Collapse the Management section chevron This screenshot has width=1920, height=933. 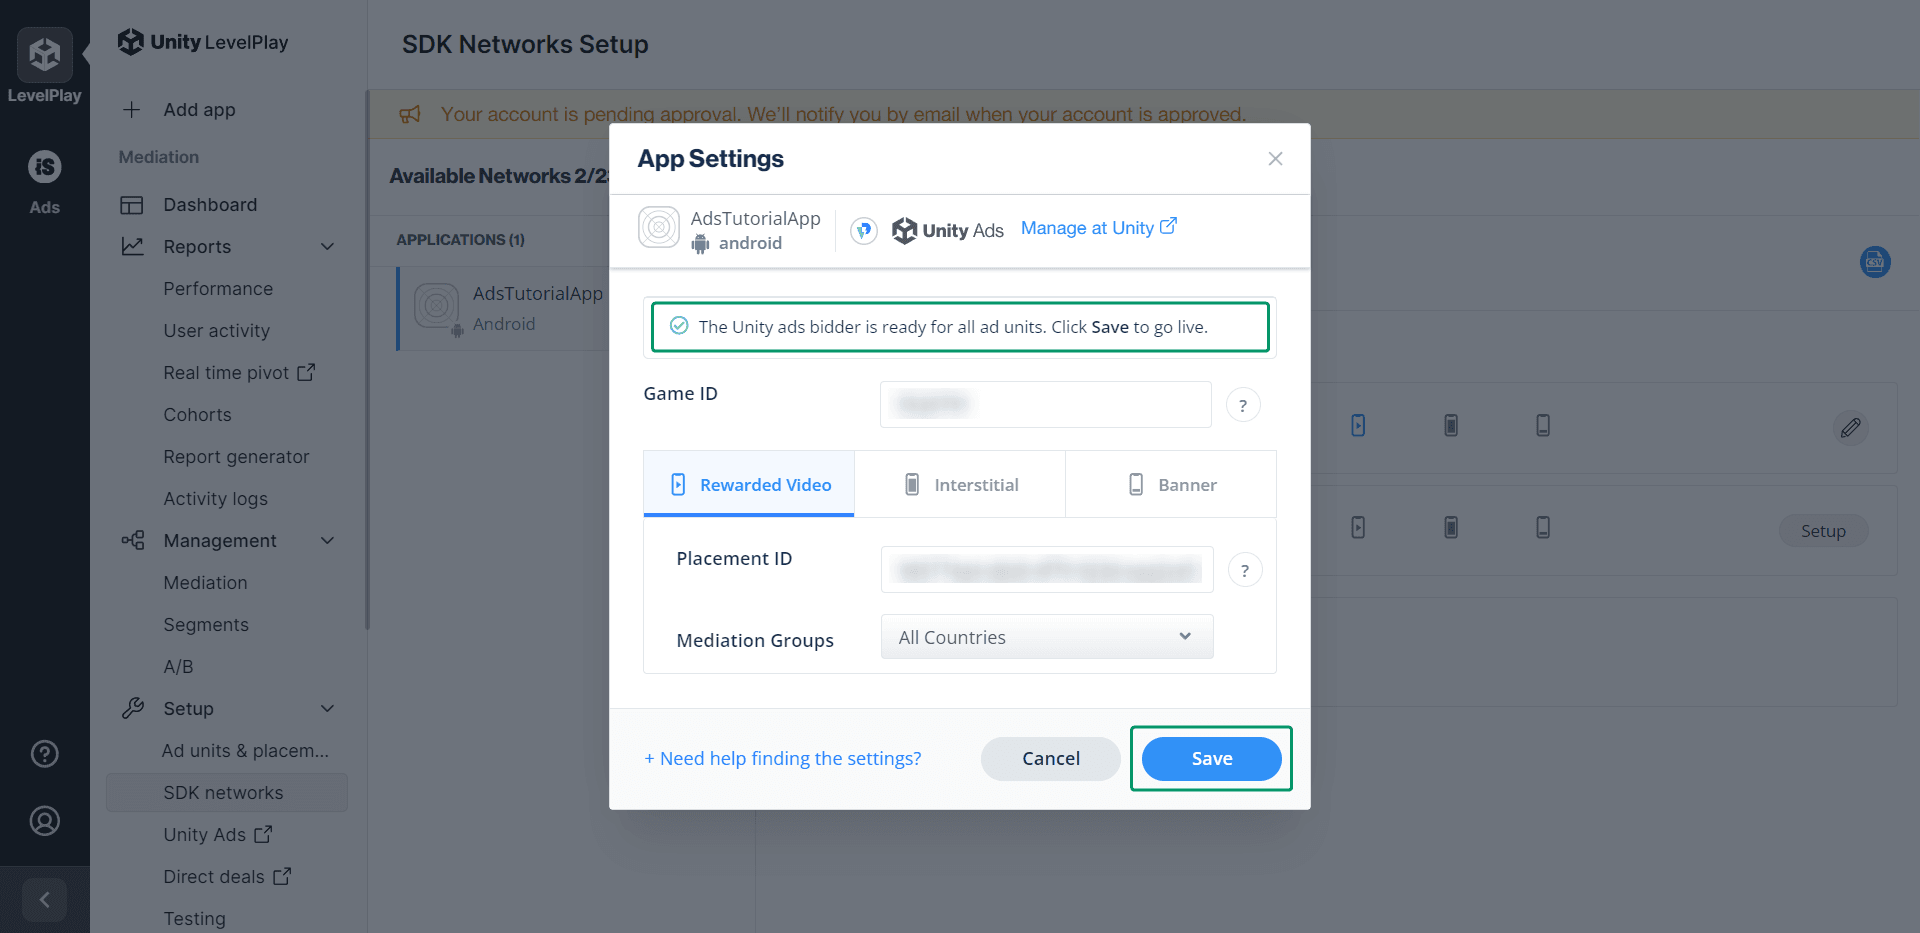pos(328,540)
